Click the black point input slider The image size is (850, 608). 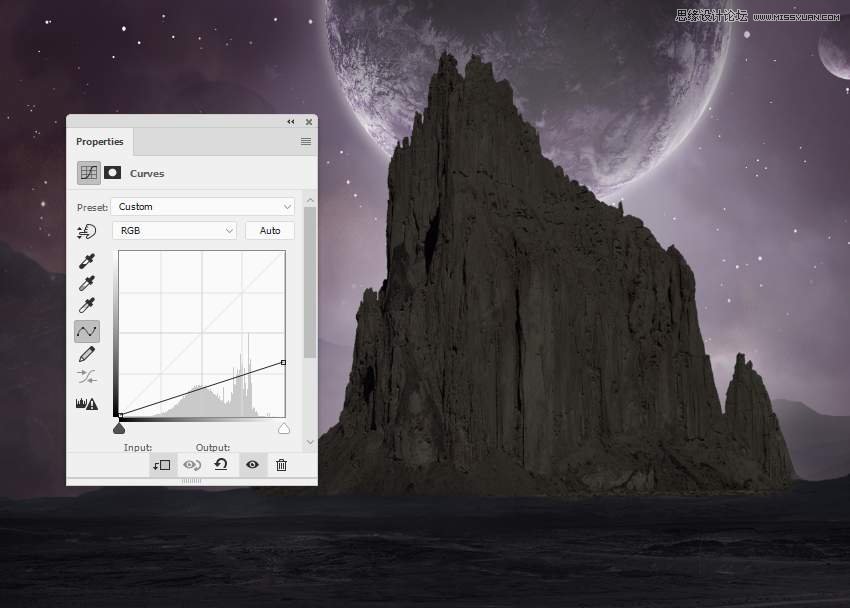click(x=119, y=429)
